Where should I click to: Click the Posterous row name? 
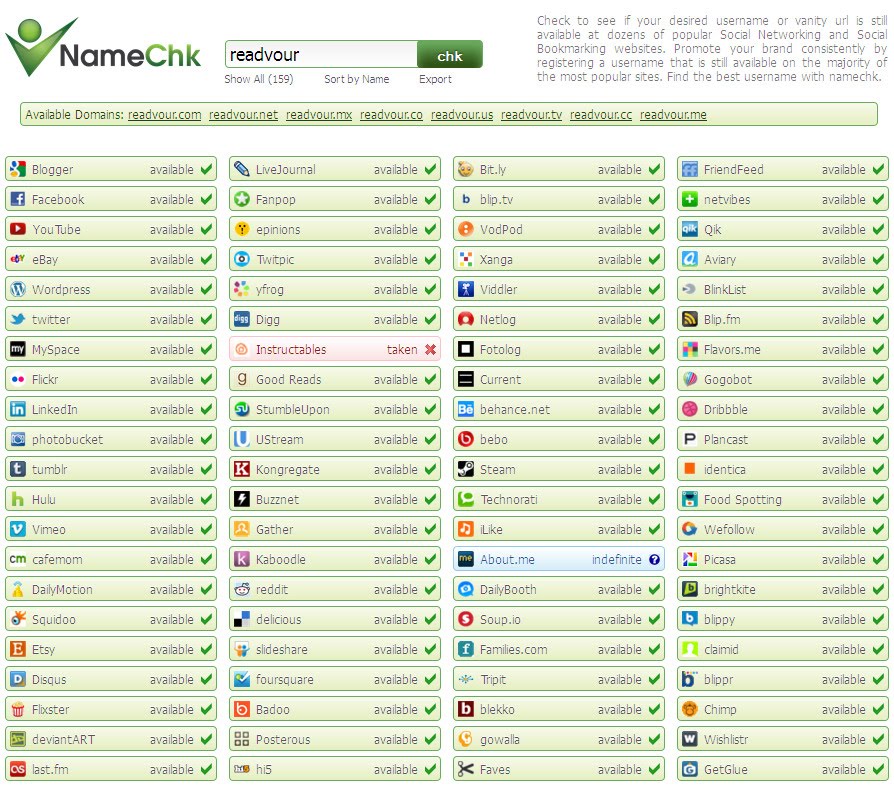[x=283, y=739]
